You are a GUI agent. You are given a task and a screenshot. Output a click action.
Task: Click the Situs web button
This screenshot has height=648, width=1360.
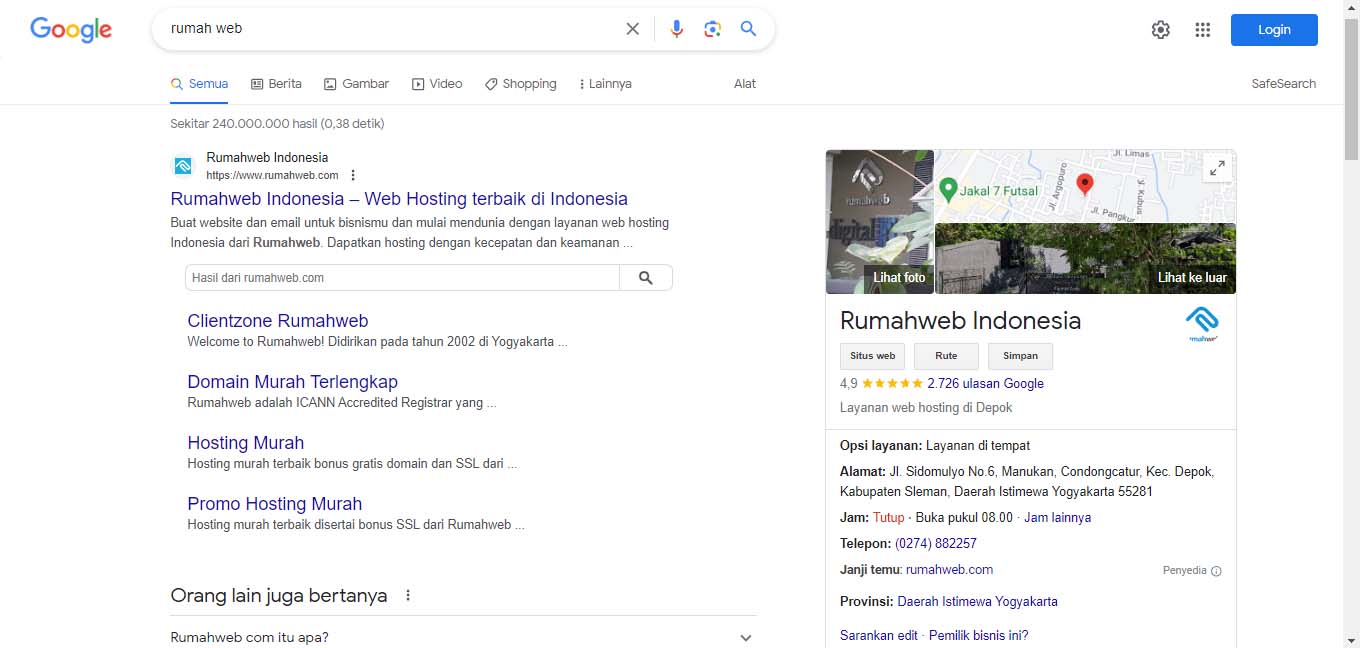pyautogui.click(x=873, y=356)
